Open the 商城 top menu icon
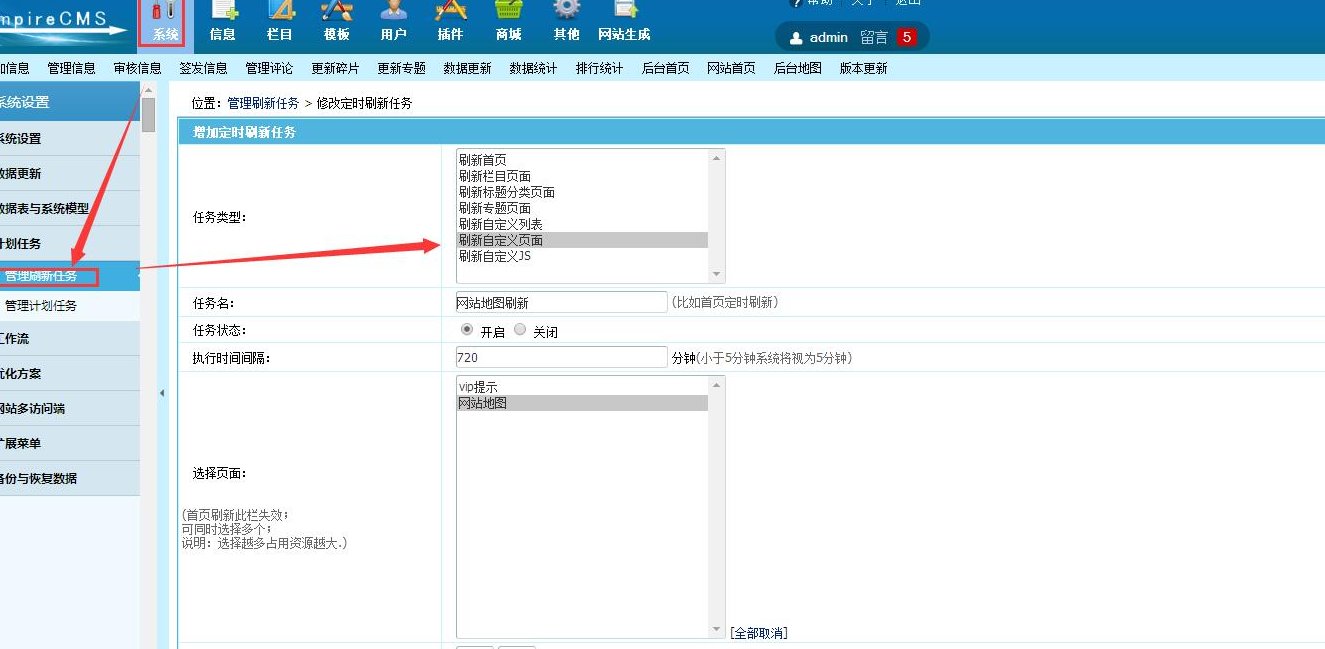 [x=509, y=22]
